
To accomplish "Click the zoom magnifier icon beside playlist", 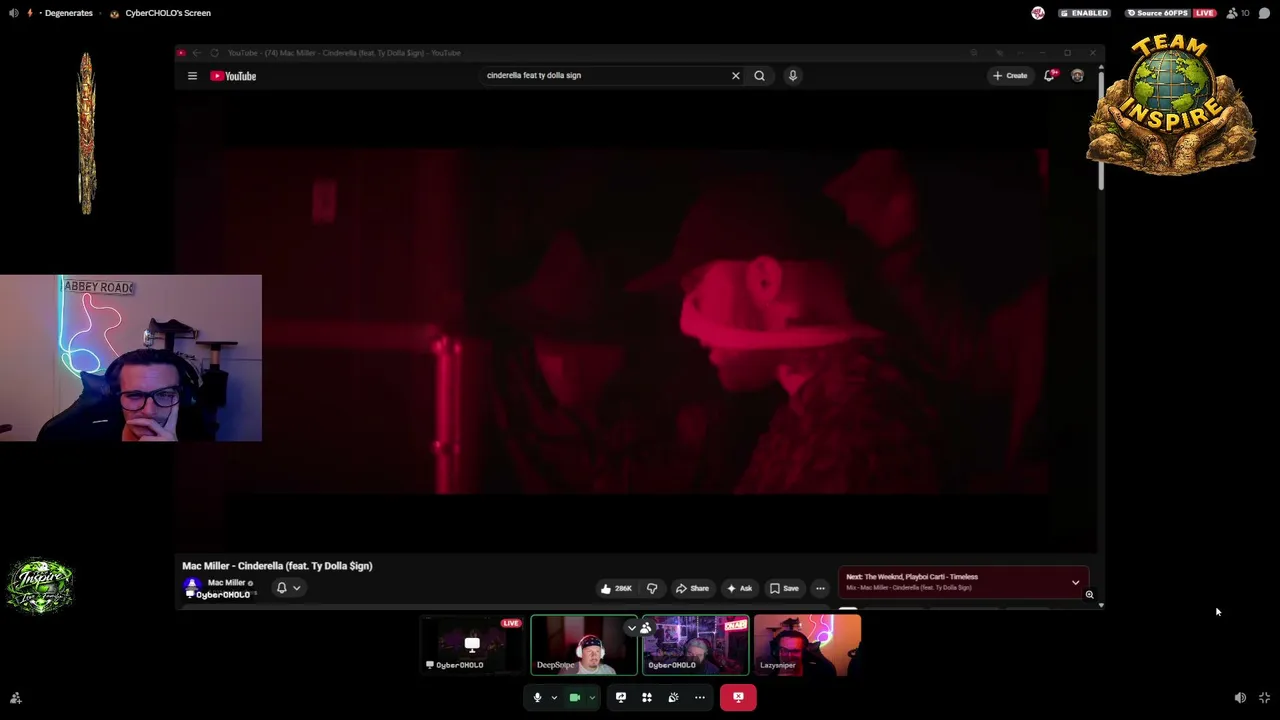I will tap(1089, 595).
